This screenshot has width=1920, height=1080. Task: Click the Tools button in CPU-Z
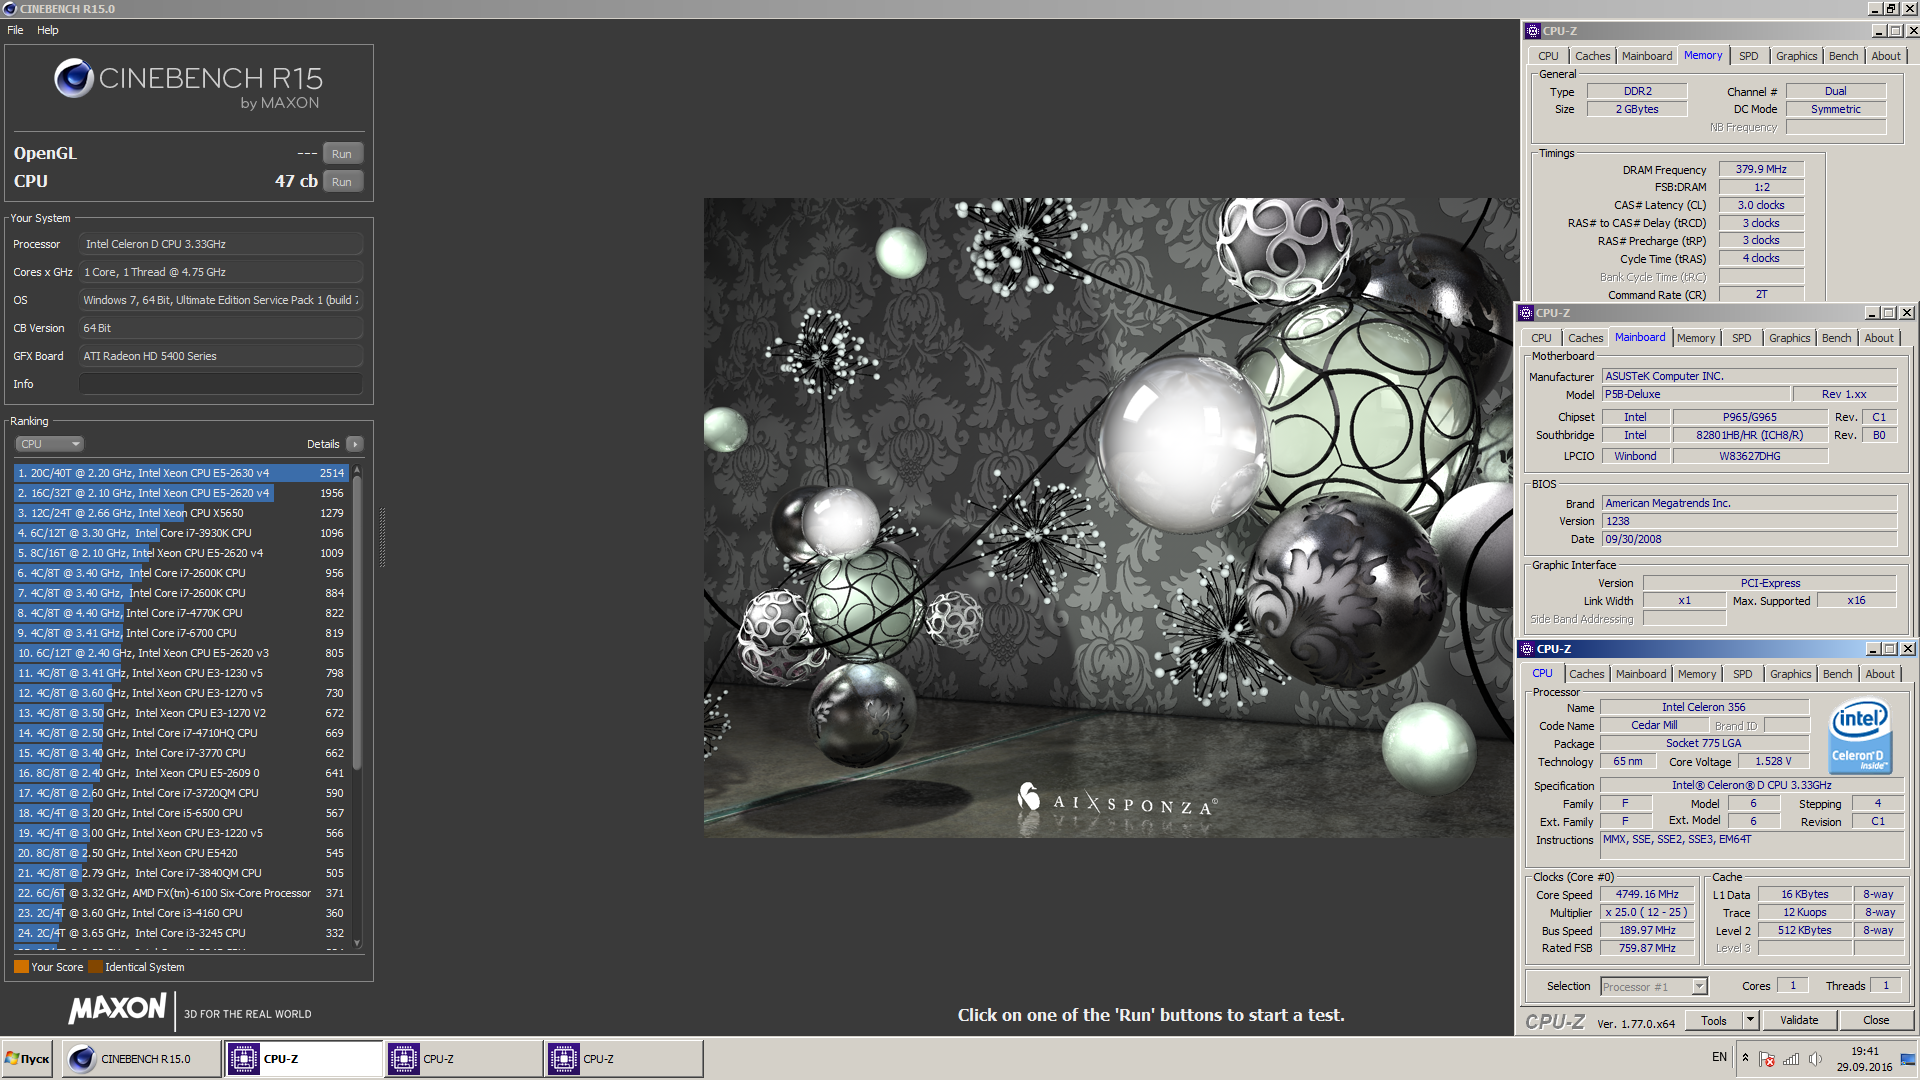coord(1714,1020)
